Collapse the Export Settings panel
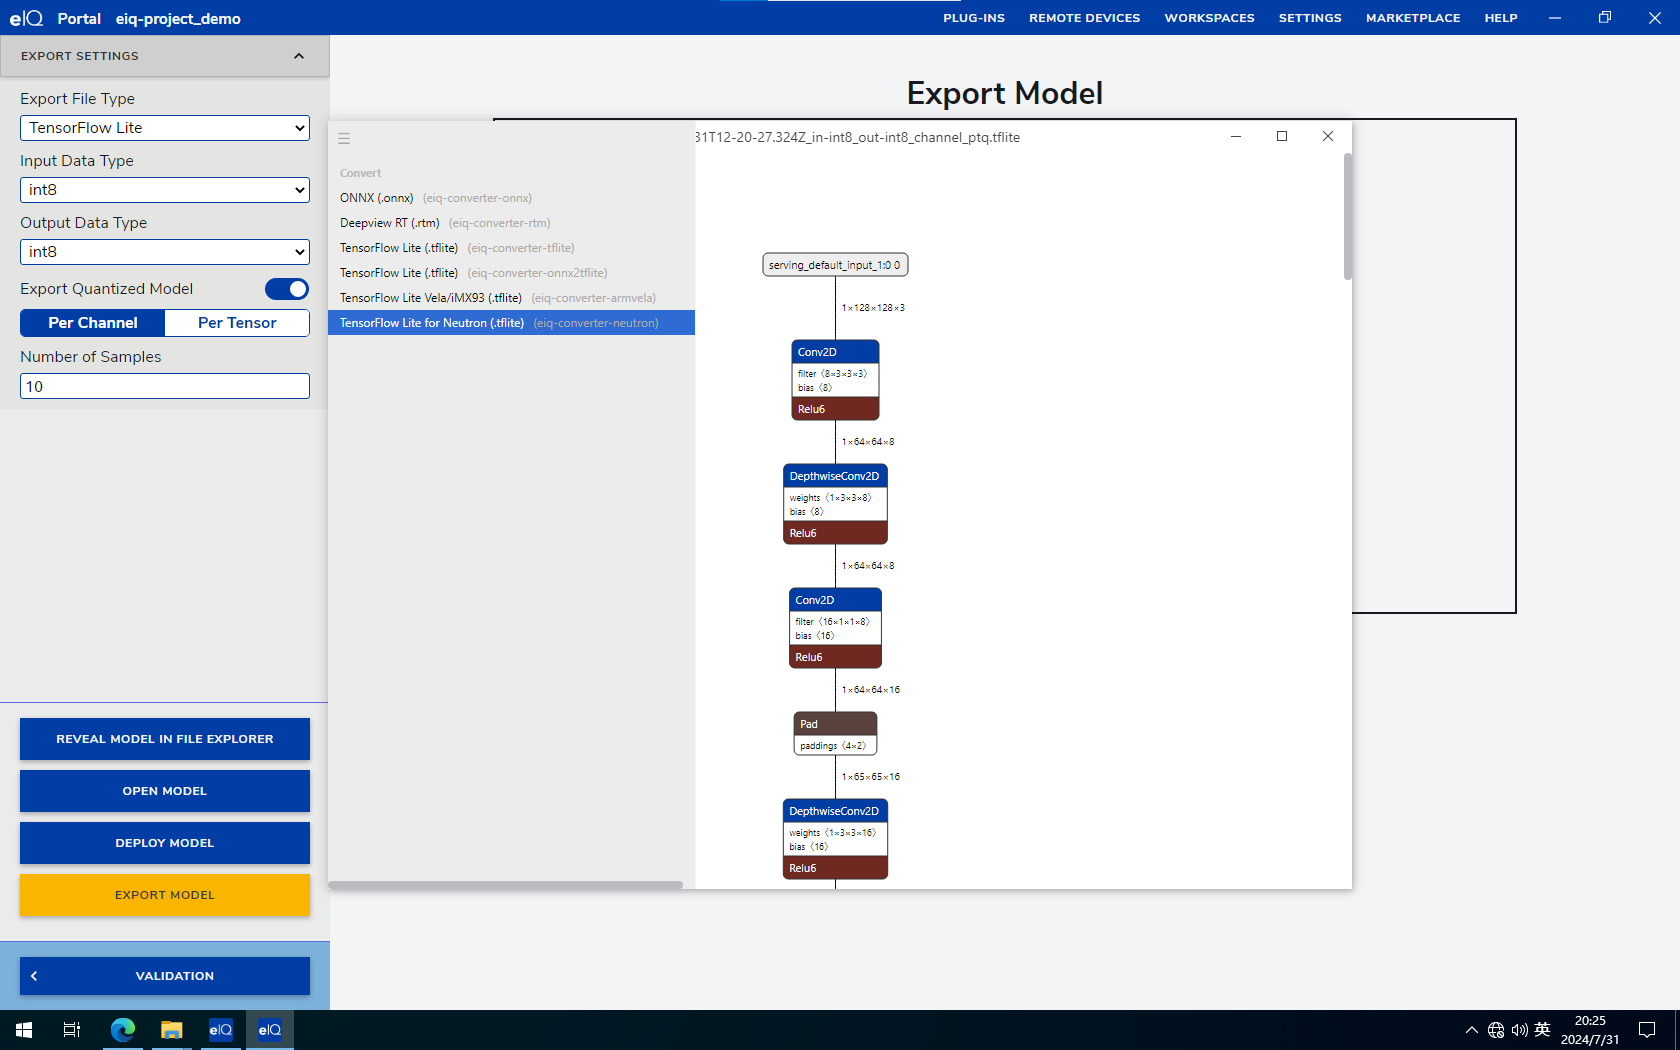The width and height of the screenshot is (1680, 1050). click(298, 56)
